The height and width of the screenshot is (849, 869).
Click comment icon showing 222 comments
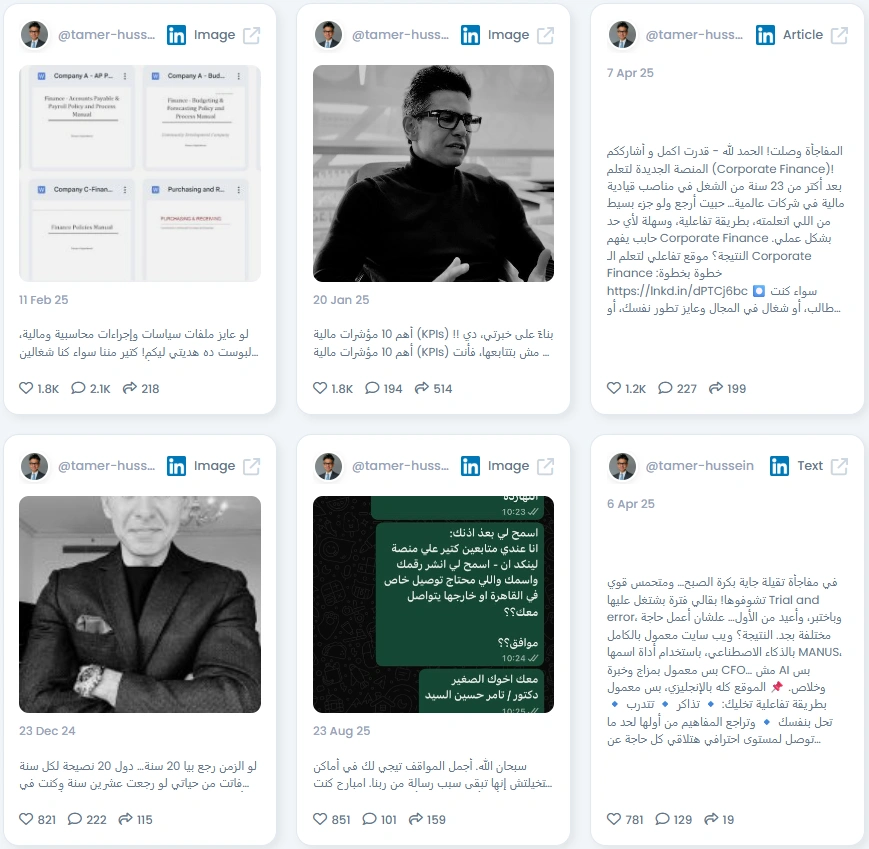coord(75,819)
